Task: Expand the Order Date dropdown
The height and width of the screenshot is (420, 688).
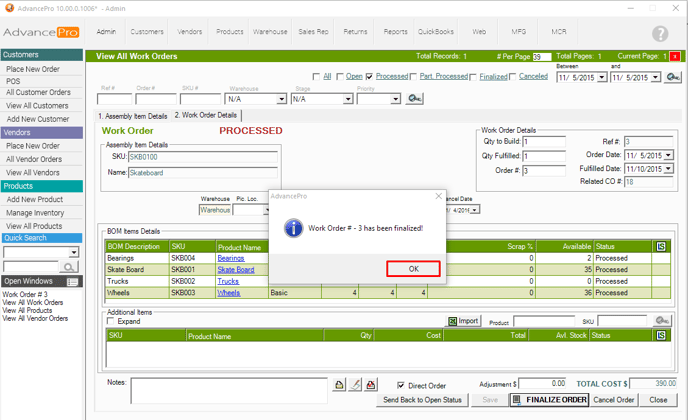Action: click(x=668, y=155)
